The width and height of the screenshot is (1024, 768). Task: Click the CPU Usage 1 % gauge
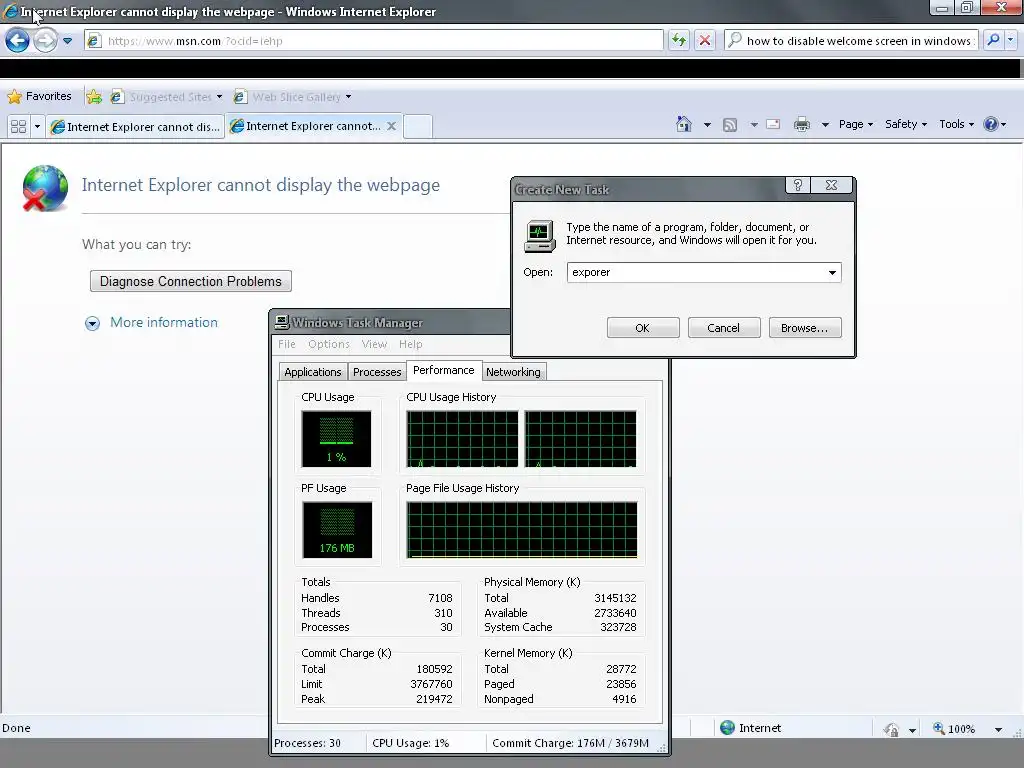point(336,439)
